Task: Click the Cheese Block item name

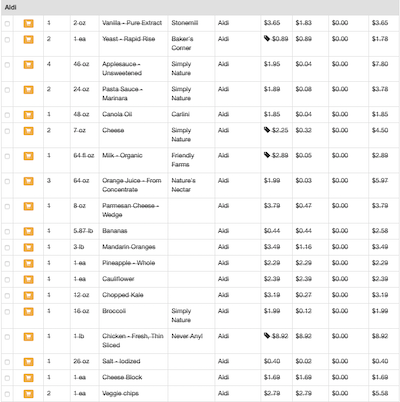Action: click(122, 377)
